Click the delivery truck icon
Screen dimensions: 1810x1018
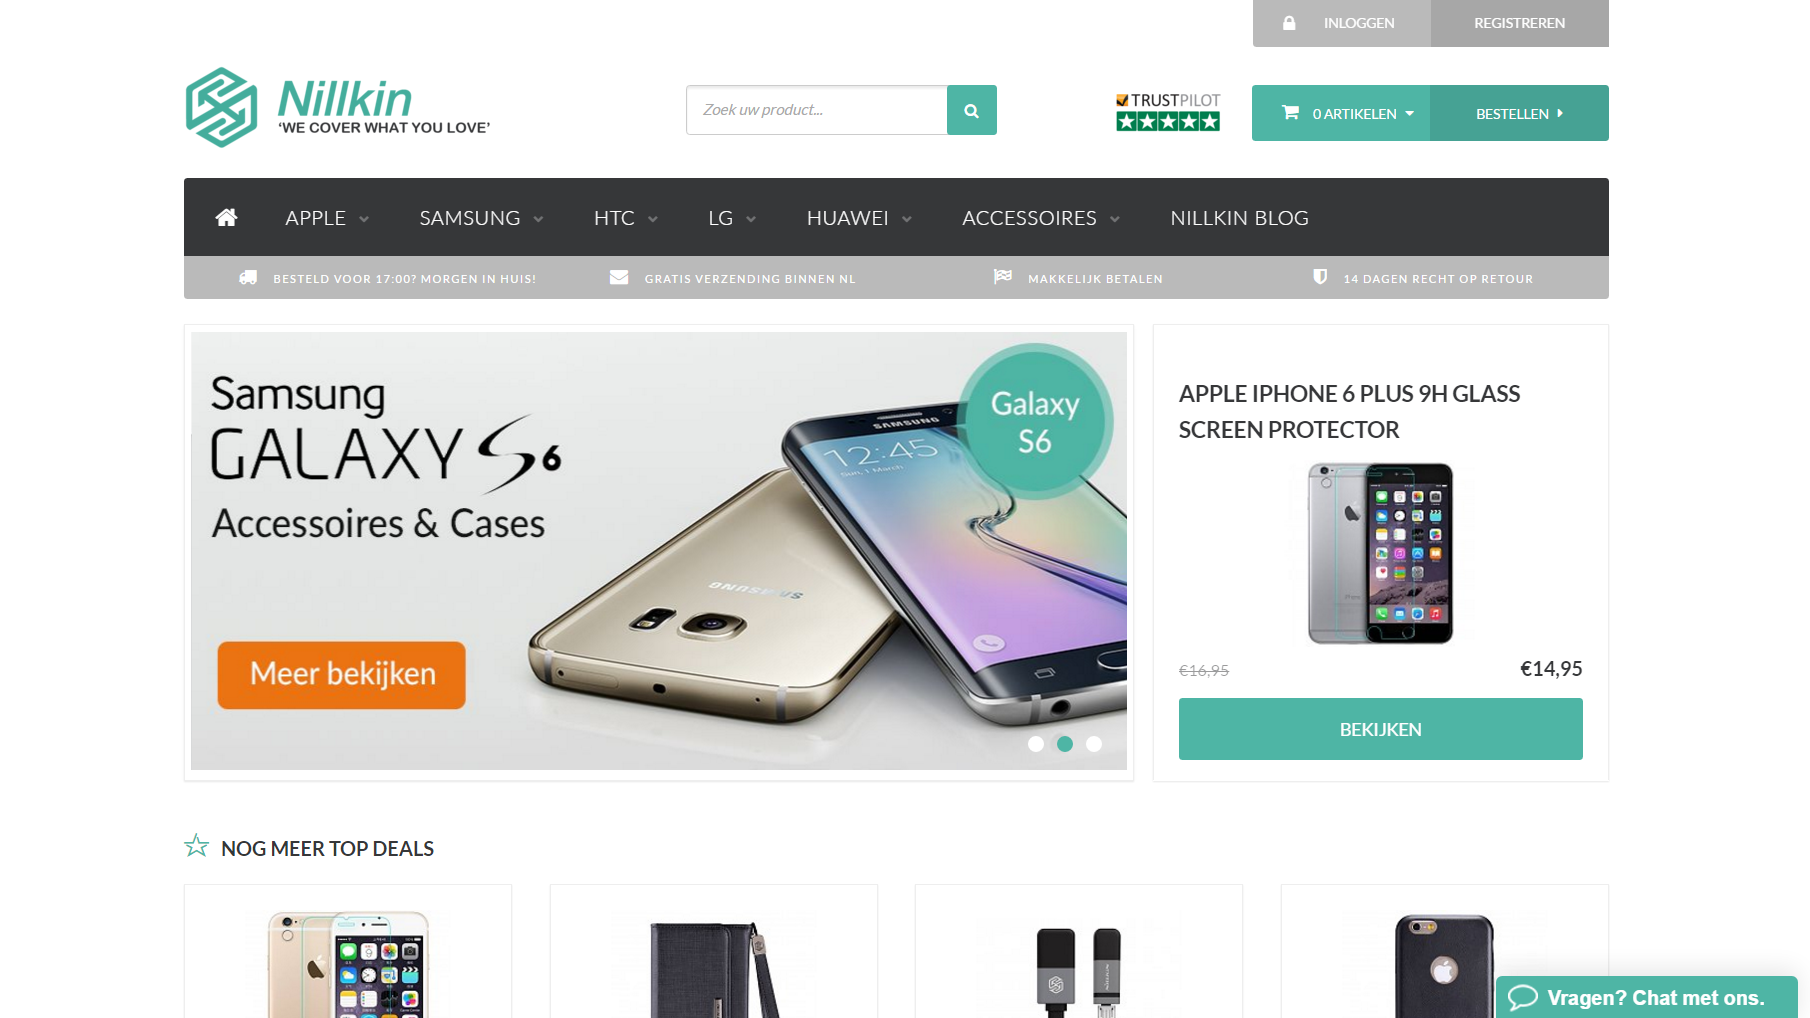(248, 278)
